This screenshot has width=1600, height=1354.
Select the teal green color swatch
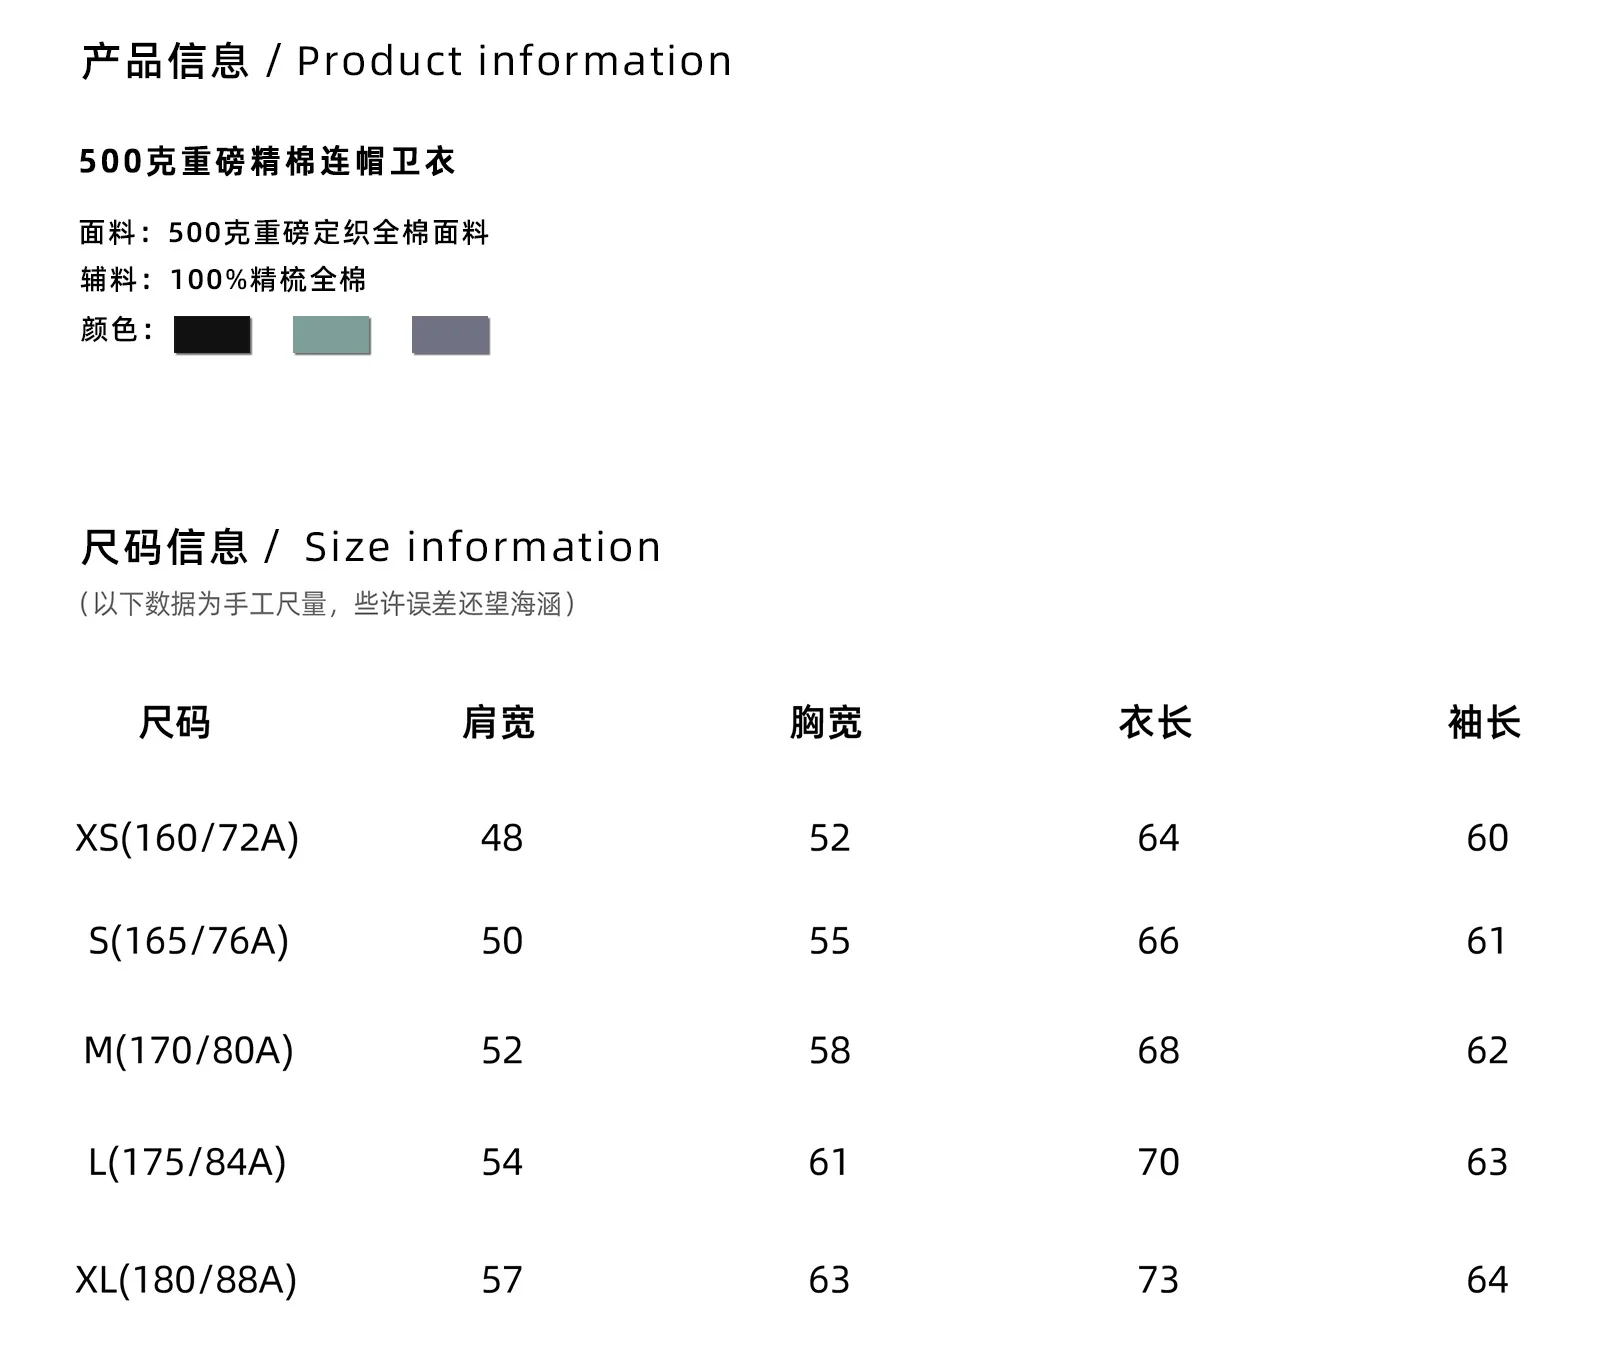click(x=331, y=335)
